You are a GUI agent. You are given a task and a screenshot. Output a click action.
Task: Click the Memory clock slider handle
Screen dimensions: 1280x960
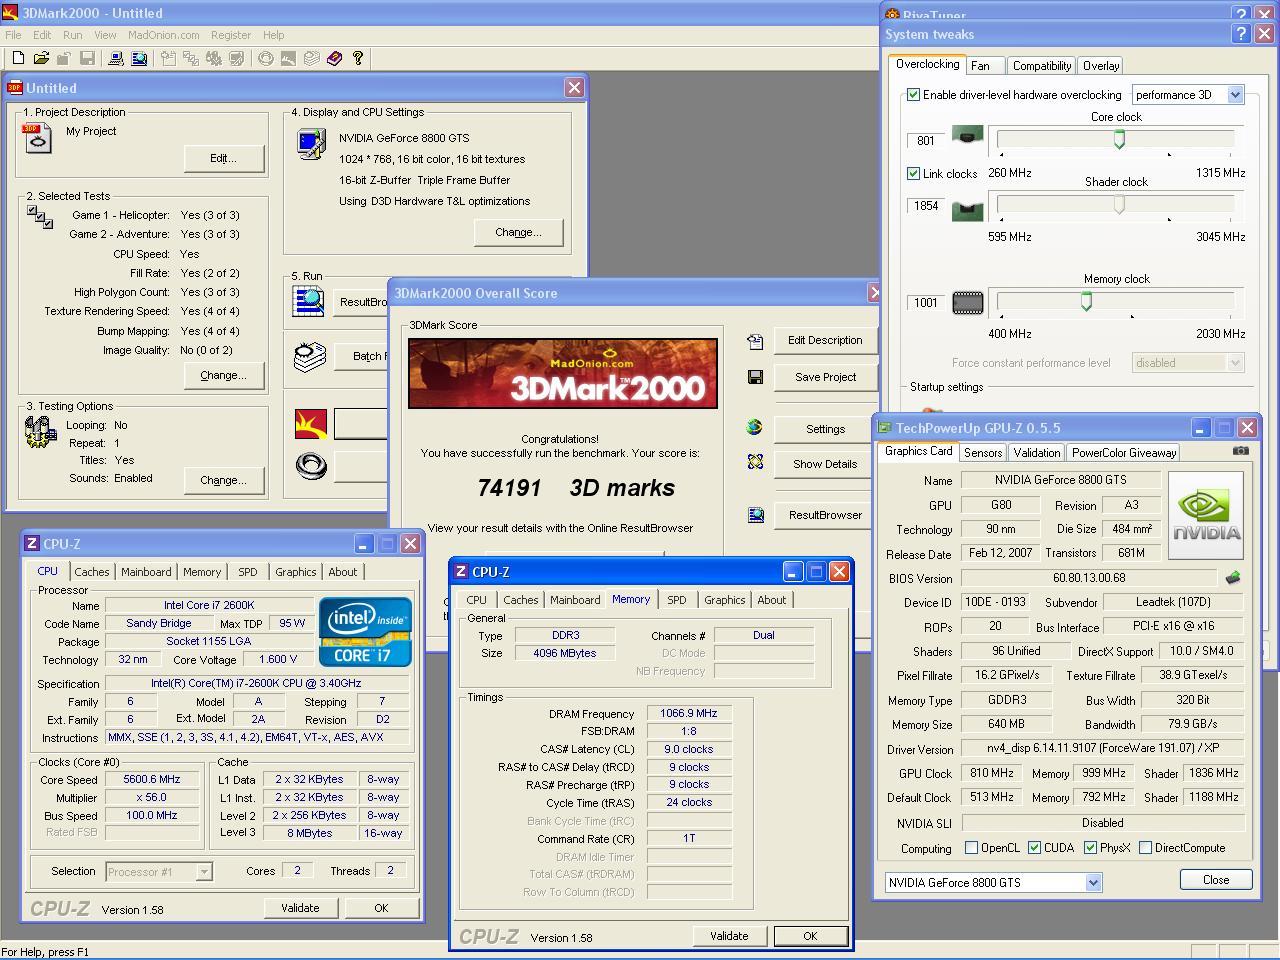pos(1086,301)
